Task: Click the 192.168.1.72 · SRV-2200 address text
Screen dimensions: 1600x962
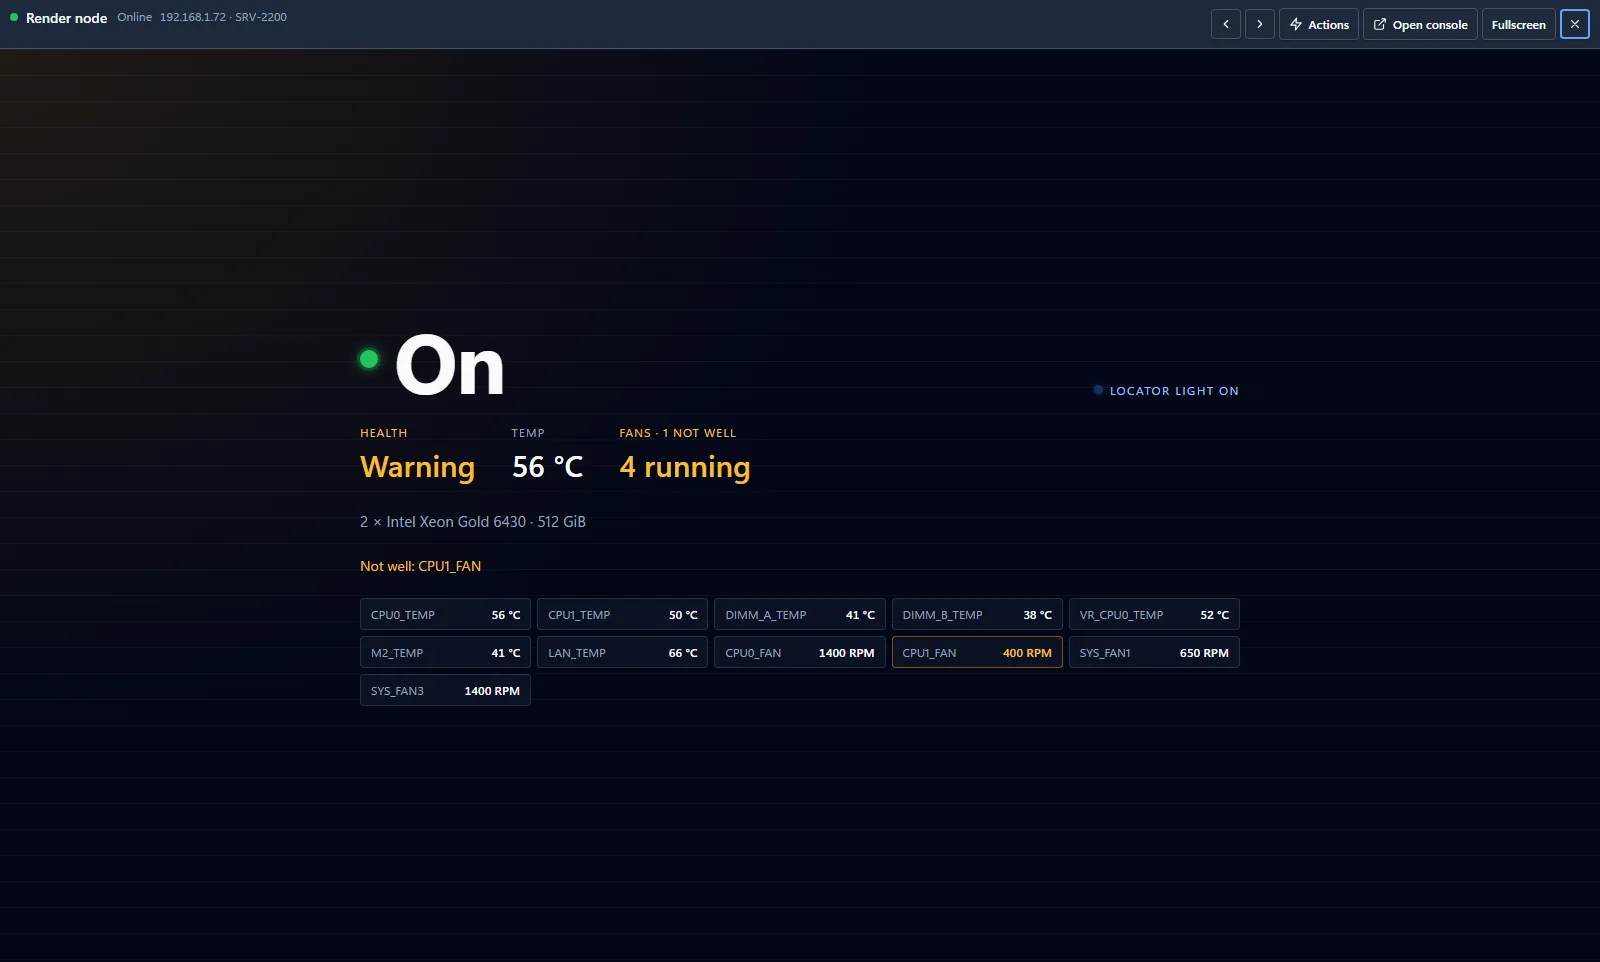Action: click(x=223, y=17)
